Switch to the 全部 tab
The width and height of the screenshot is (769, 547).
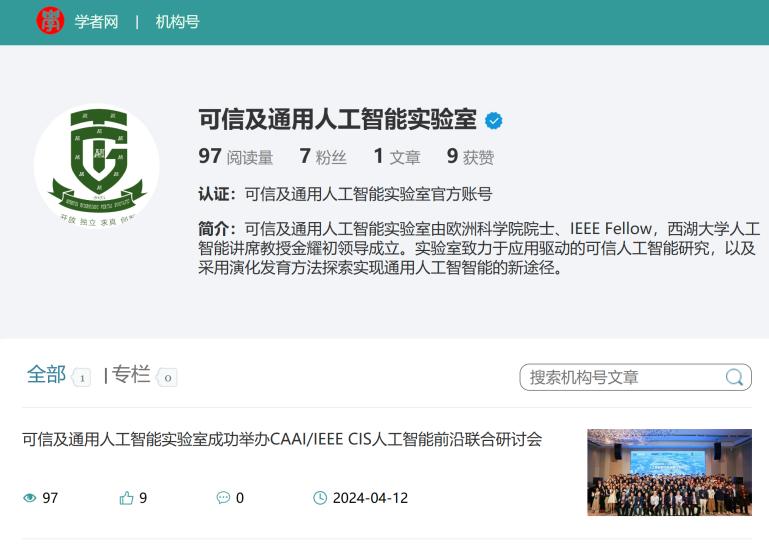pos(46,374)
